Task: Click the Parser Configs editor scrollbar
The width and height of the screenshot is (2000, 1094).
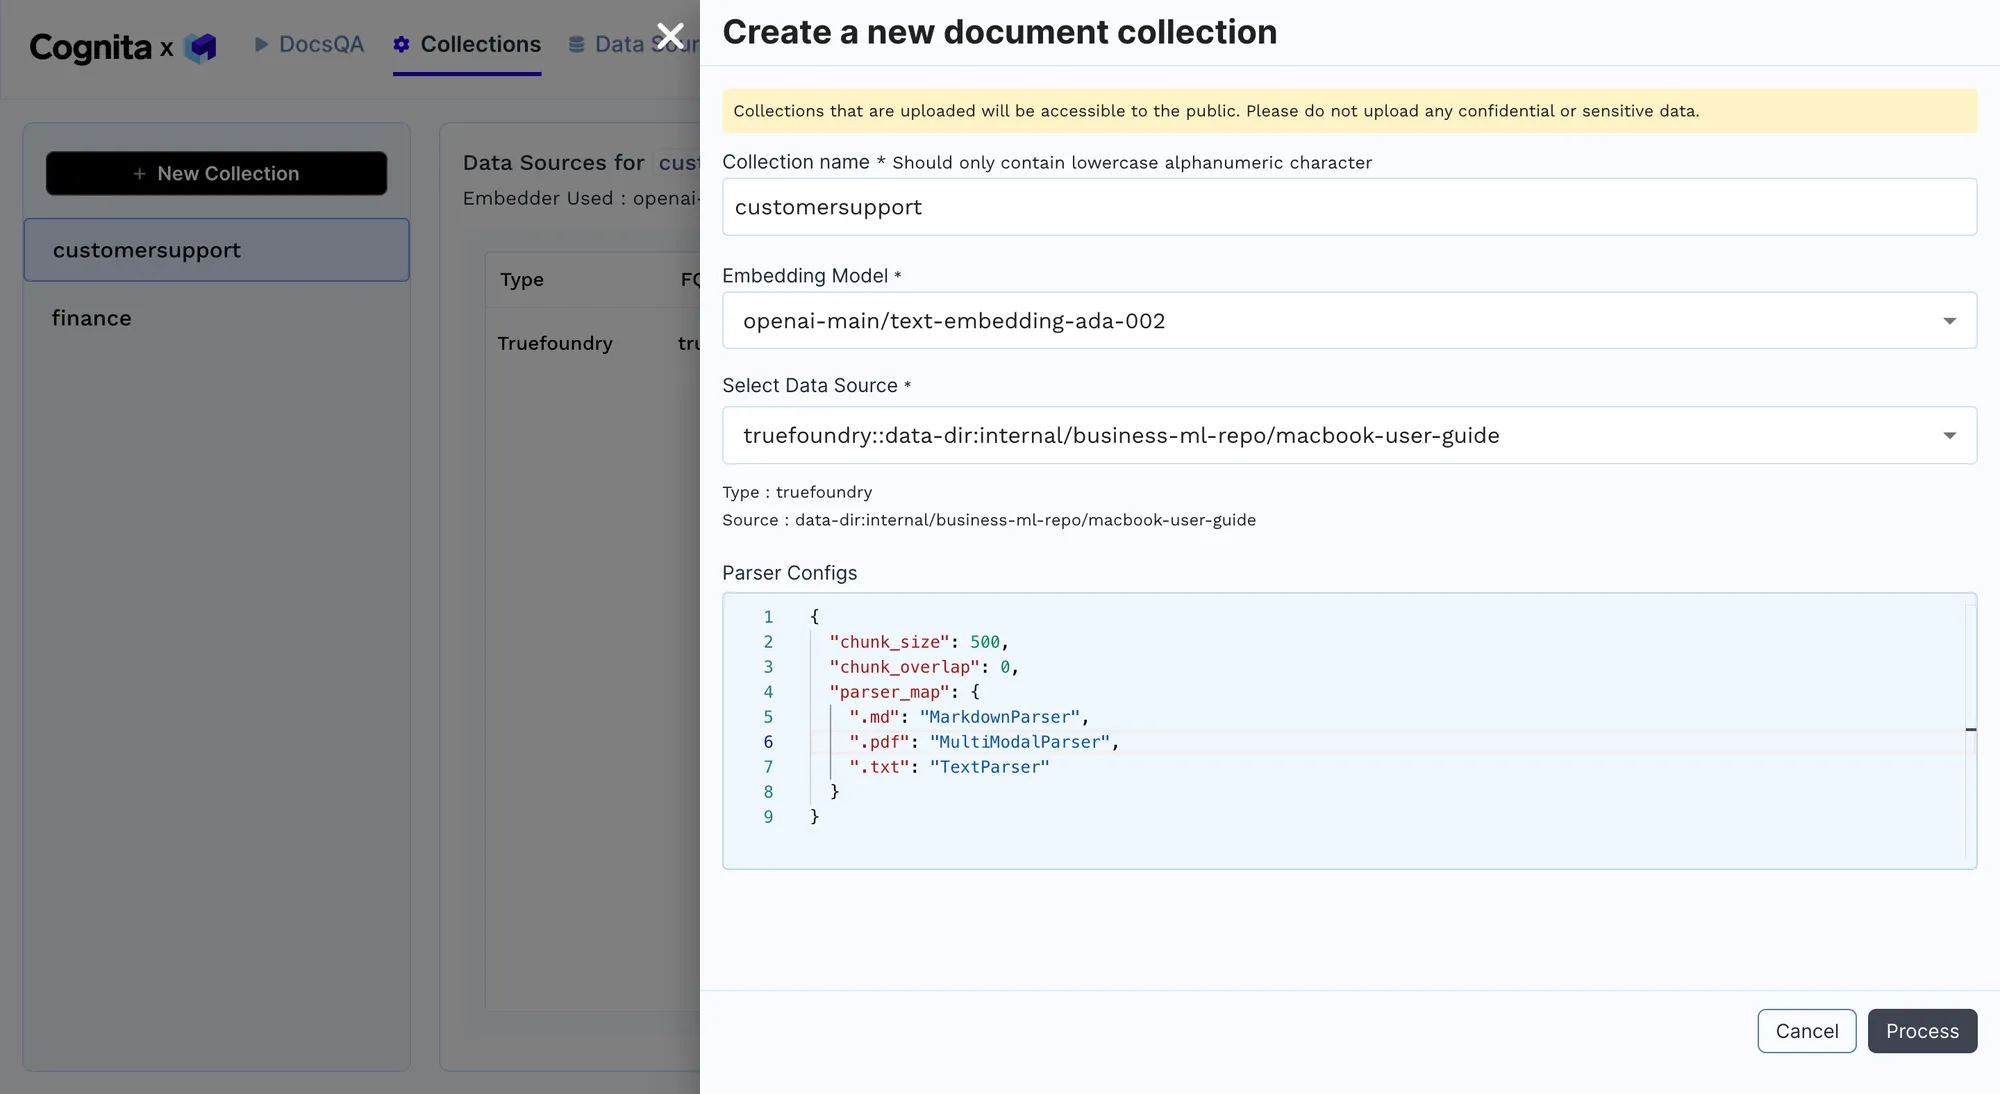Action: (1970, 730)
